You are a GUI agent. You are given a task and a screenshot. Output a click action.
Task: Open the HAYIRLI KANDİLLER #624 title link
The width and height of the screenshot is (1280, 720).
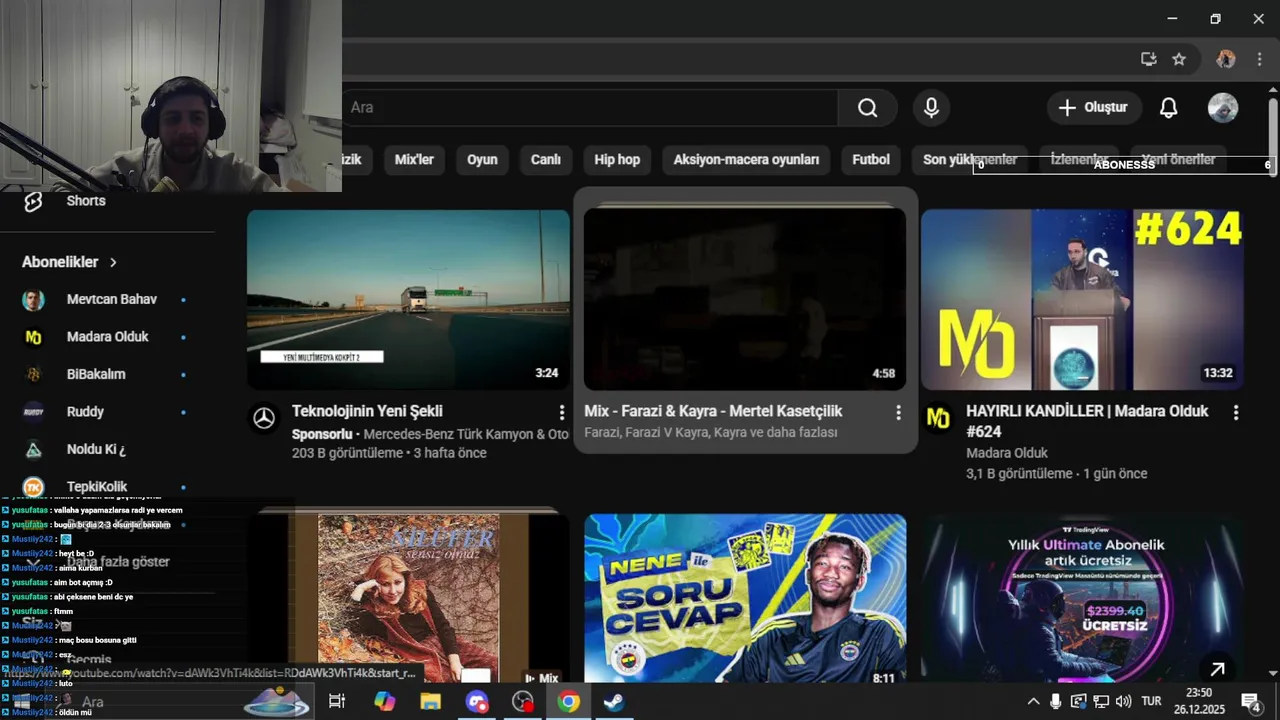pos(1087,421)
